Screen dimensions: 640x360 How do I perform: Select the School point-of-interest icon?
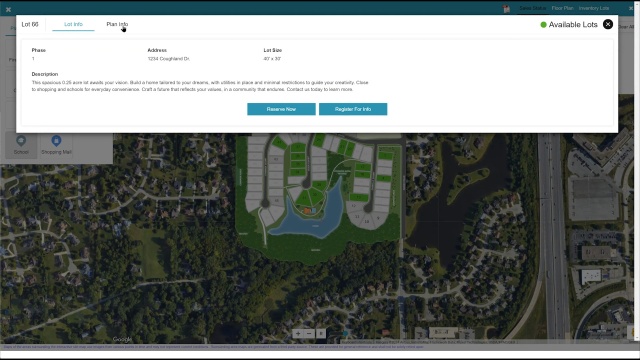[21, 144]
